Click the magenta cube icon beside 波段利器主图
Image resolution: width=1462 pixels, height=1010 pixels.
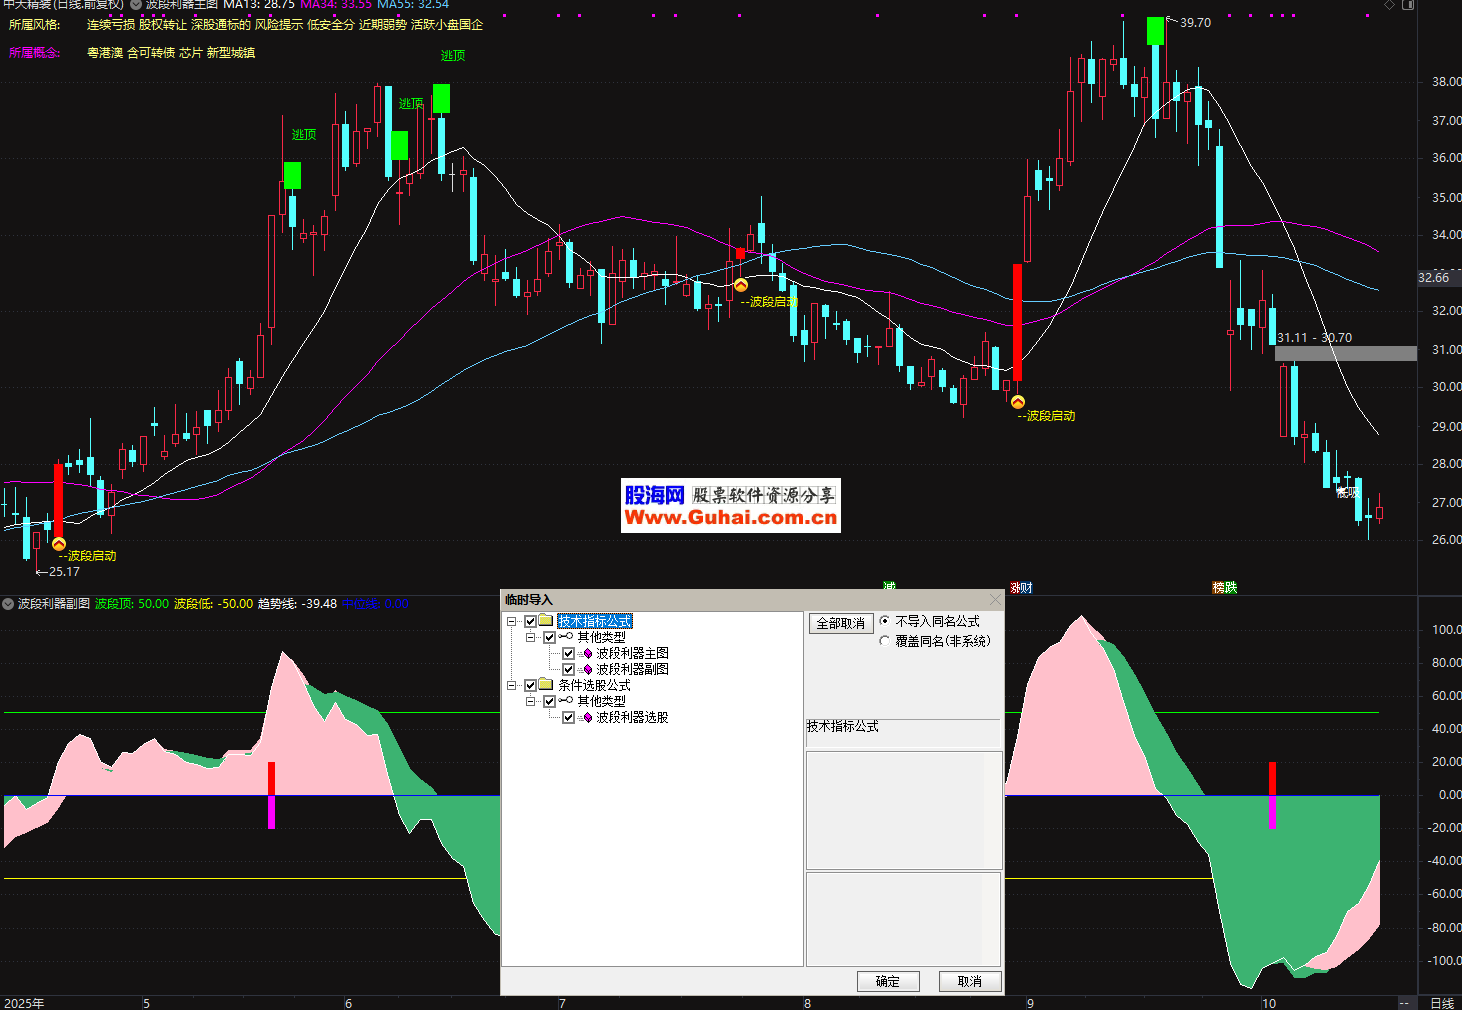point(587,654)
